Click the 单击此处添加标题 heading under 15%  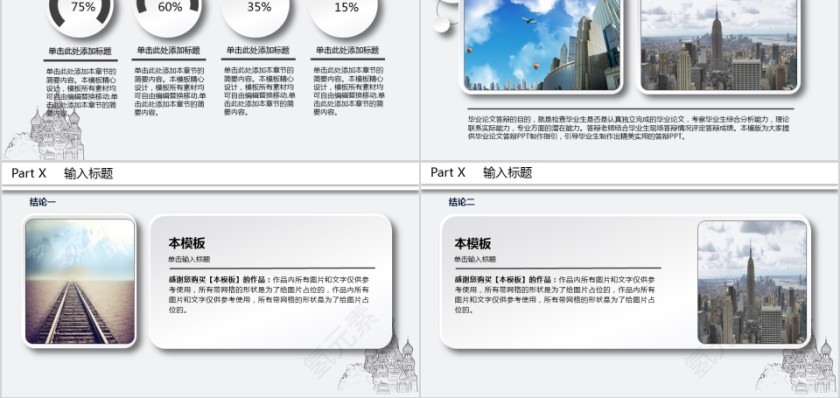[x=347, y=50]
